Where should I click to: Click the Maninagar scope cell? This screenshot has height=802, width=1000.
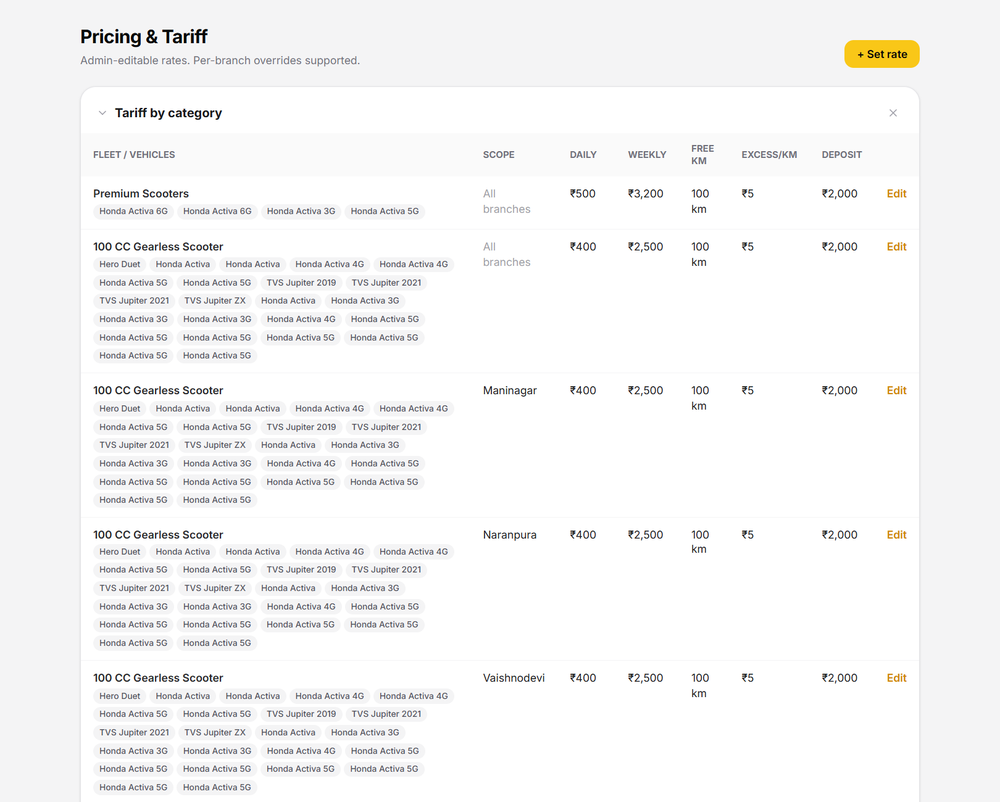510,390
